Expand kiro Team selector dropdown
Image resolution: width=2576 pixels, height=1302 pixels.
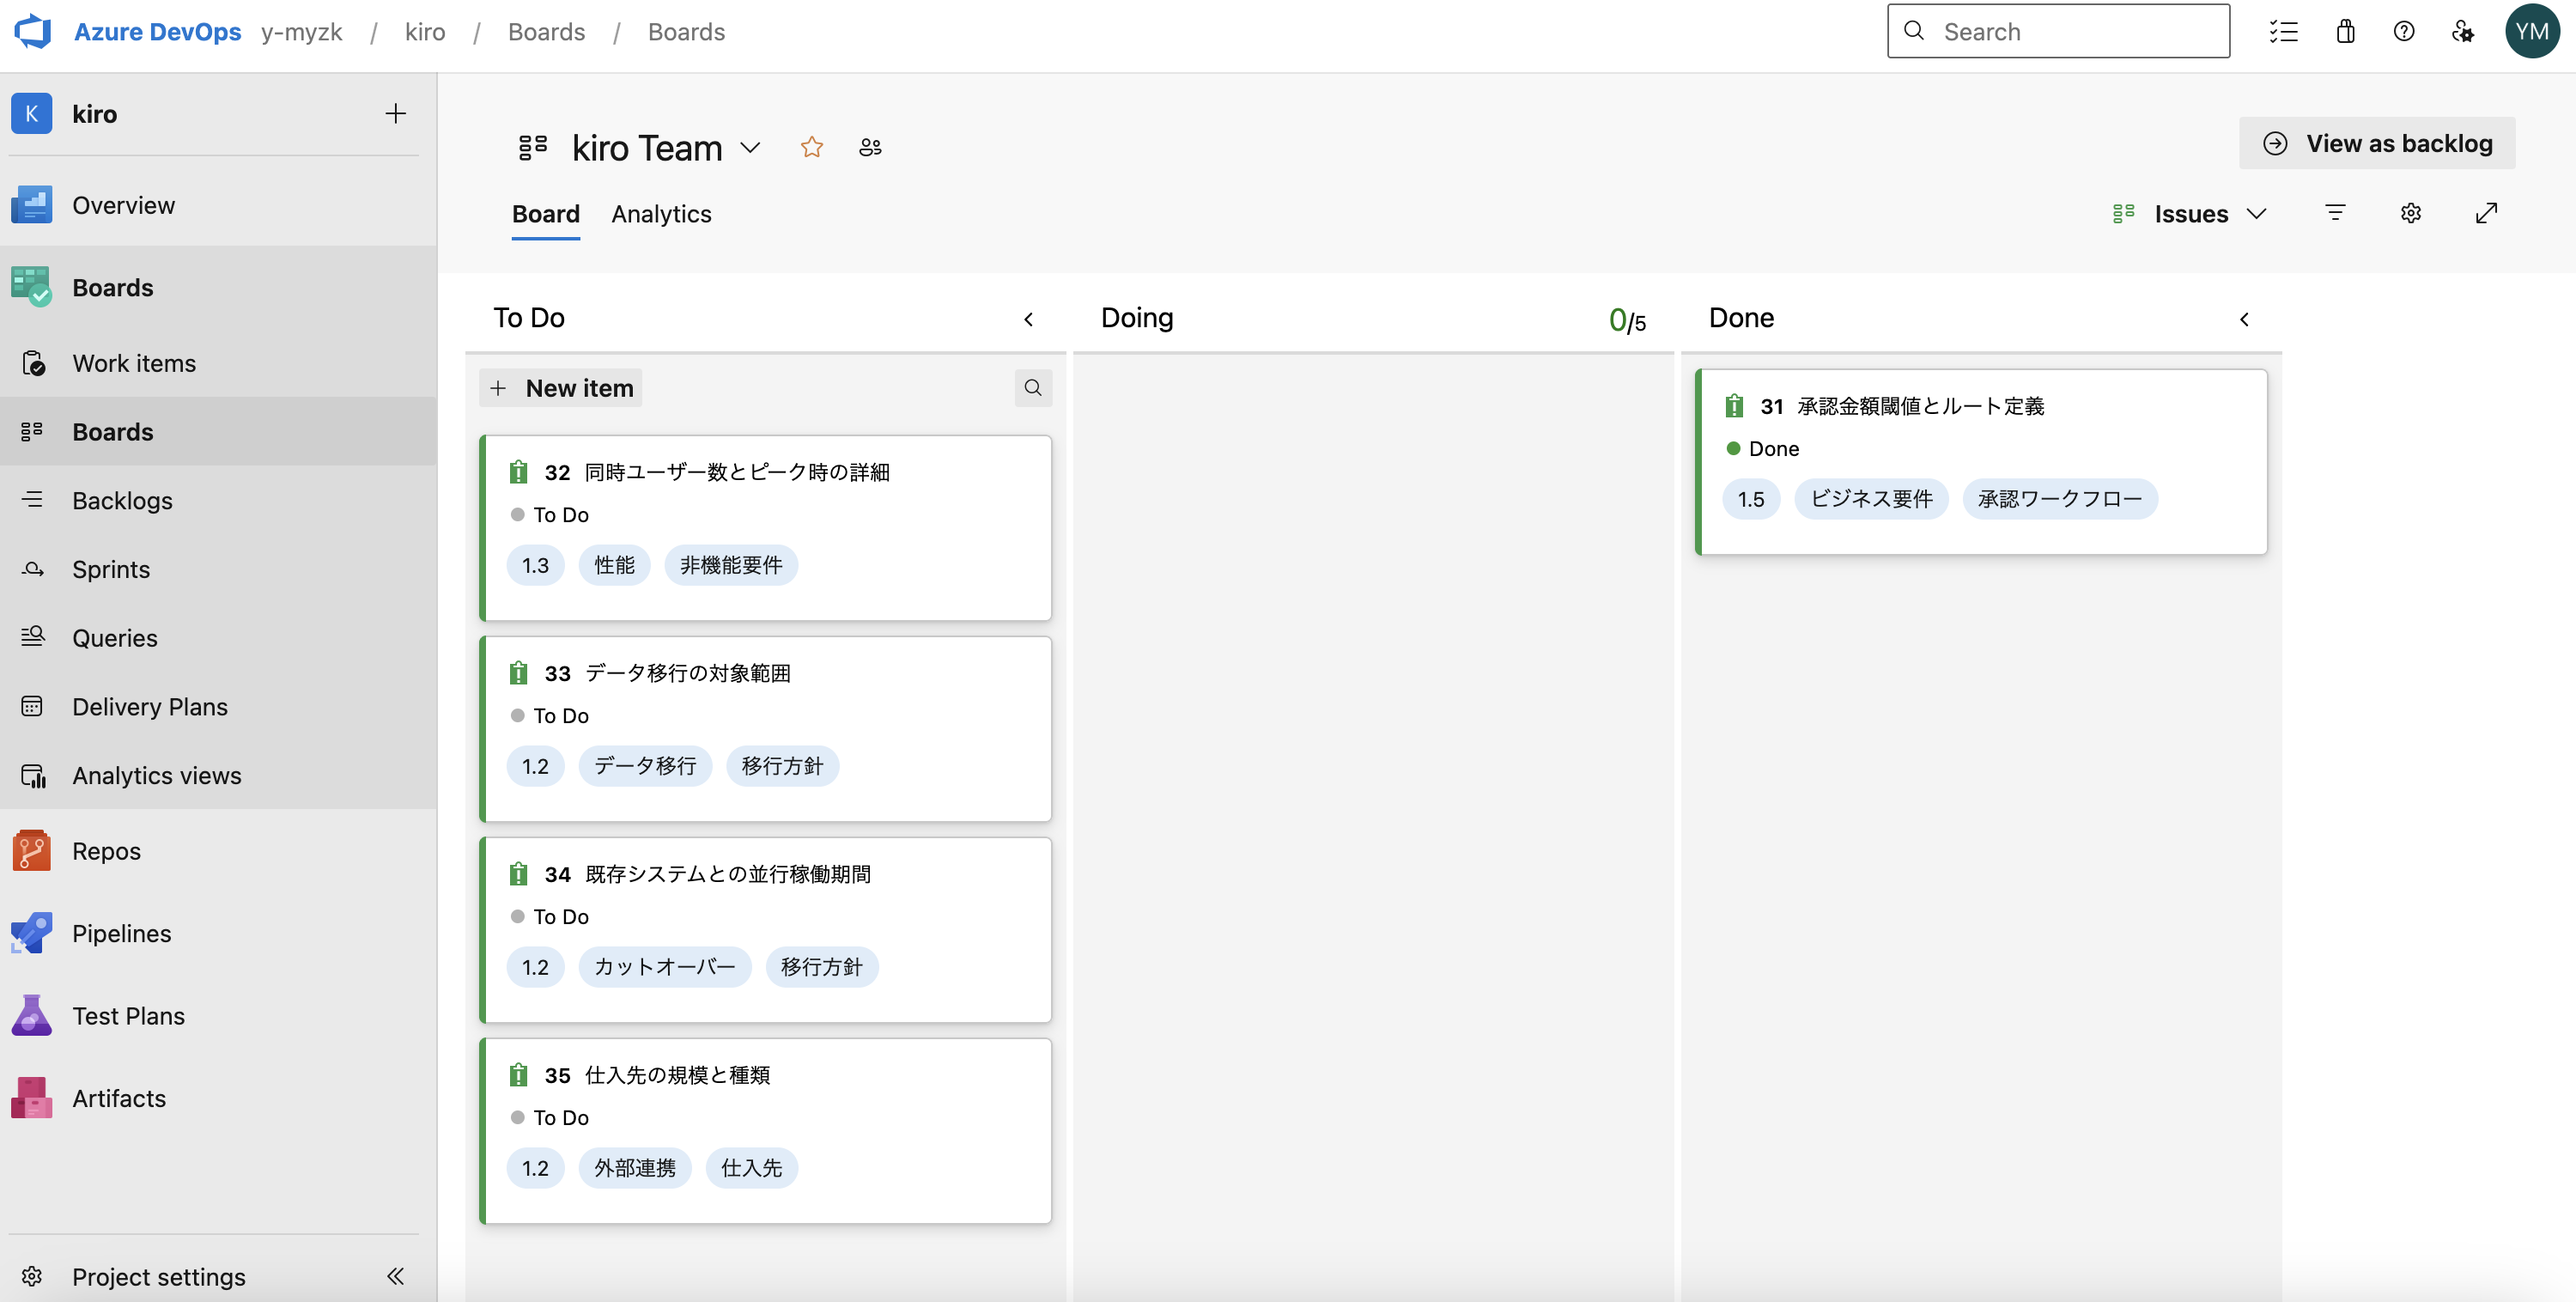(x=750, y=148)
